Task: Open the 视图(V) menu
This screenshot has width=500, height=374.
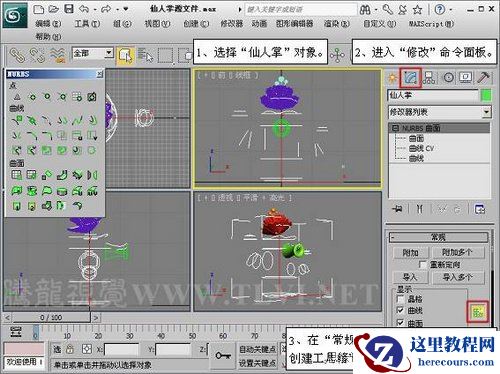Action: point(157,24)
